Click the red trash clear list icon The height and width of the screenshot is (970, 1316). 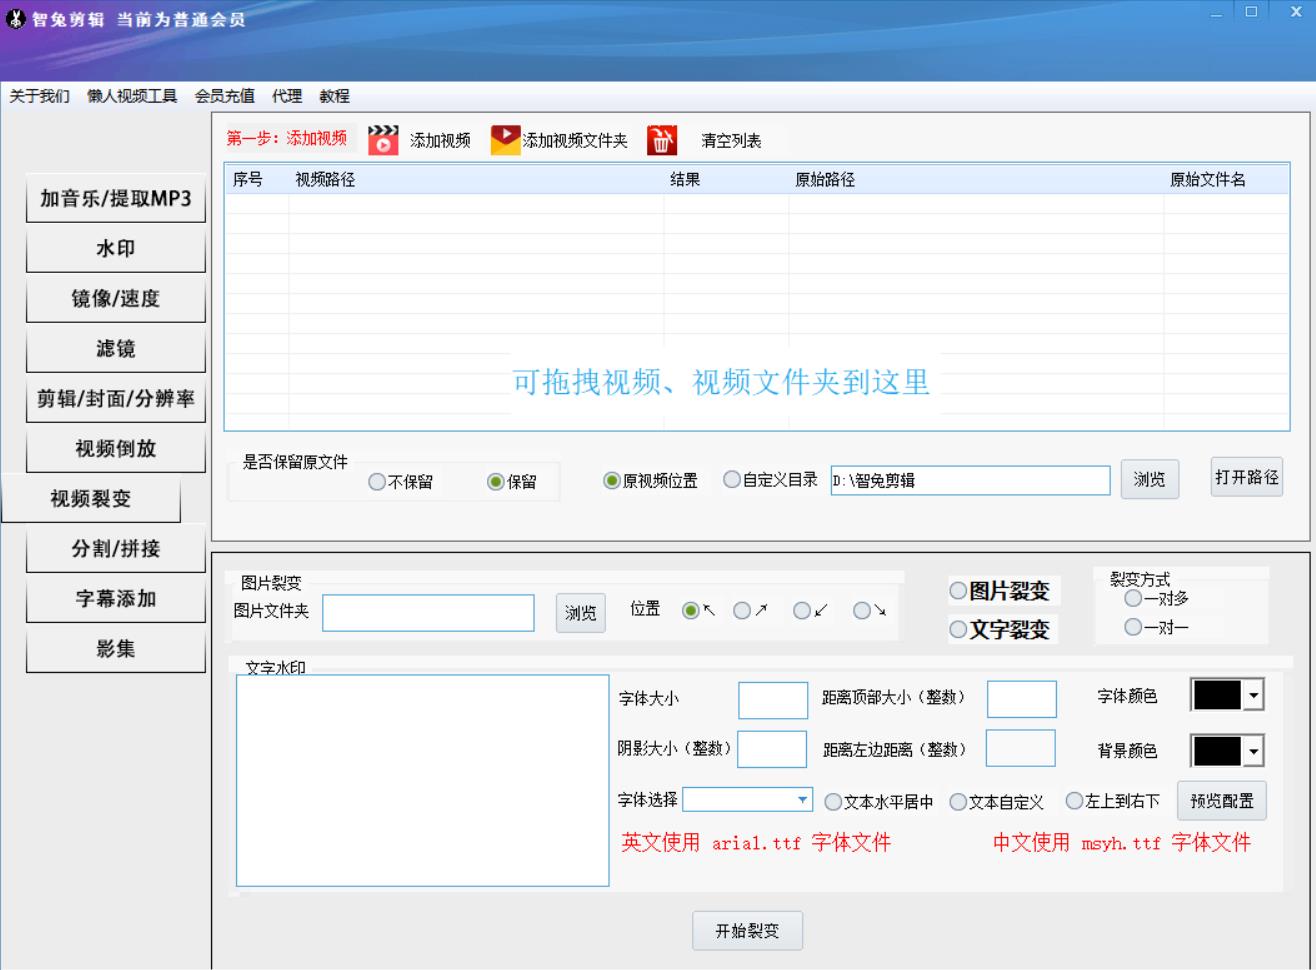[662, 140]
